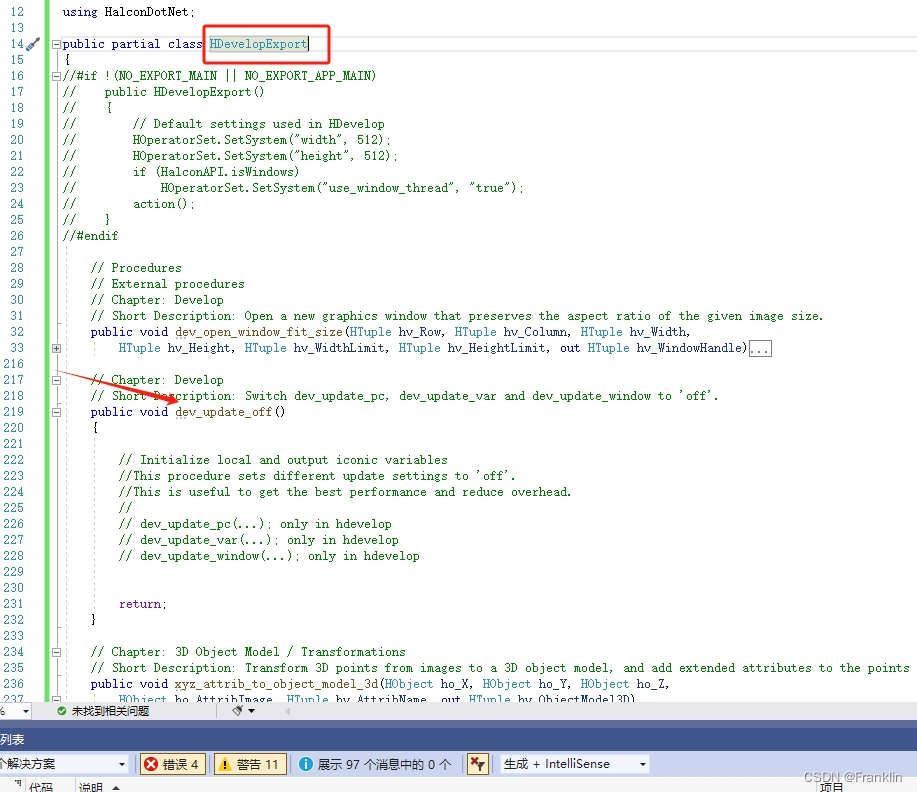Collapse the dev_update_off method fold box on line 219
Image resolution: width=917 pixels, height=792 pixels.
(57, 411)
